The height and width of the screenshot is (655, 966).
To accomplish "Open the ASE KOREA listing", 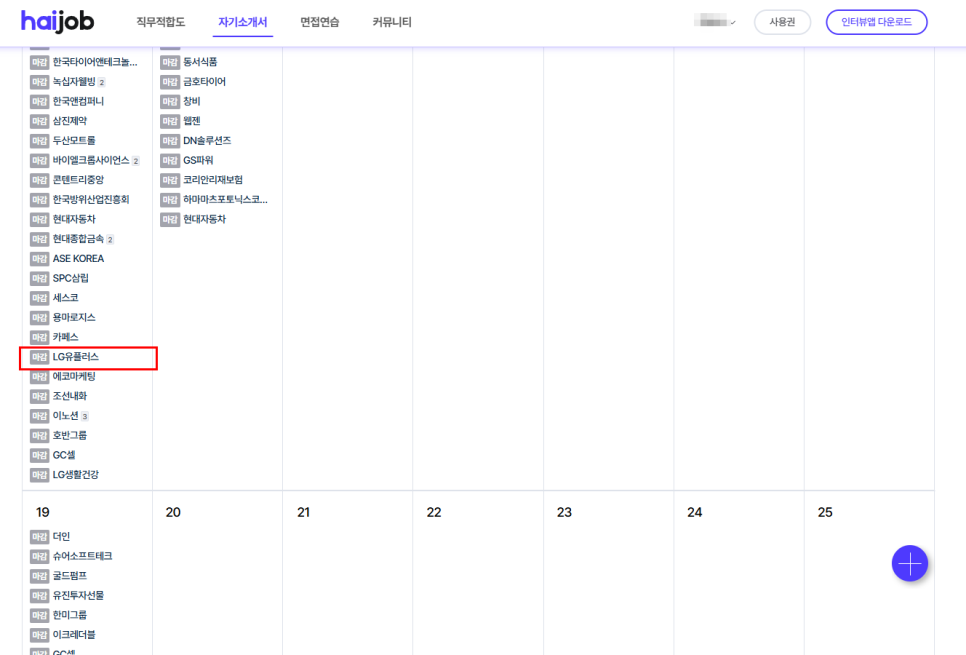I will (x=78, y=259).
